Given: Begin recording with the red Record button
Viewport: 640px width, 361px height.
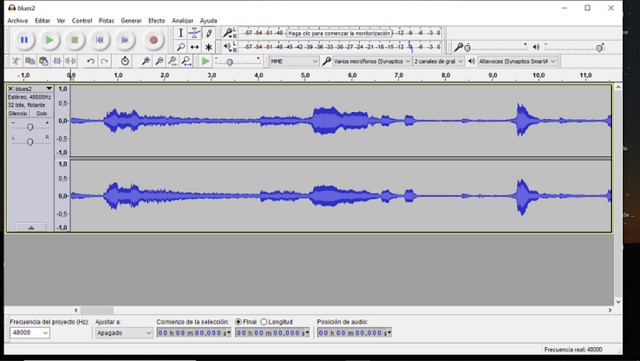Looking at the screenshot, I should [153, 40].
